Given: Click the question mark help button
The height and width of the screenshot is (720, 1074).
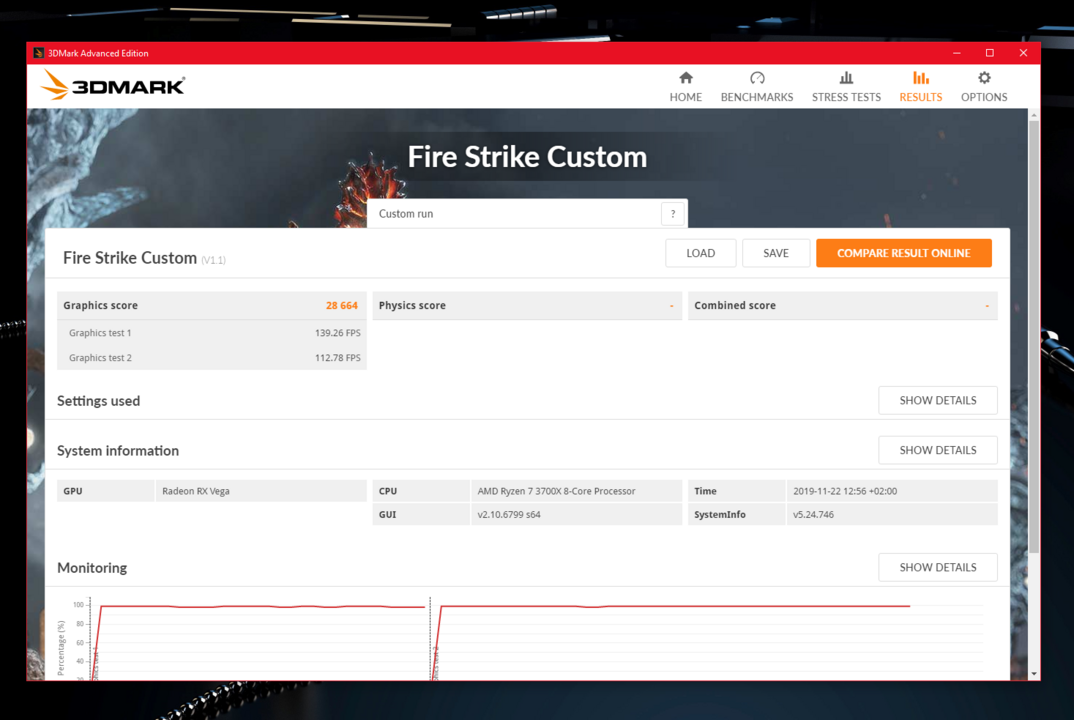Looking at the screenshot, I should point(673,214).
